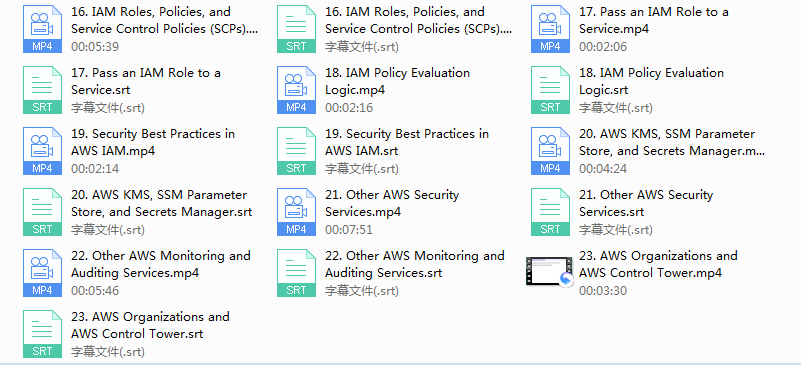Screen dimensions: 801x365
Task: Click SRT icon of 17. Pass an IAM Role
Action: click(x=42, y=90)
